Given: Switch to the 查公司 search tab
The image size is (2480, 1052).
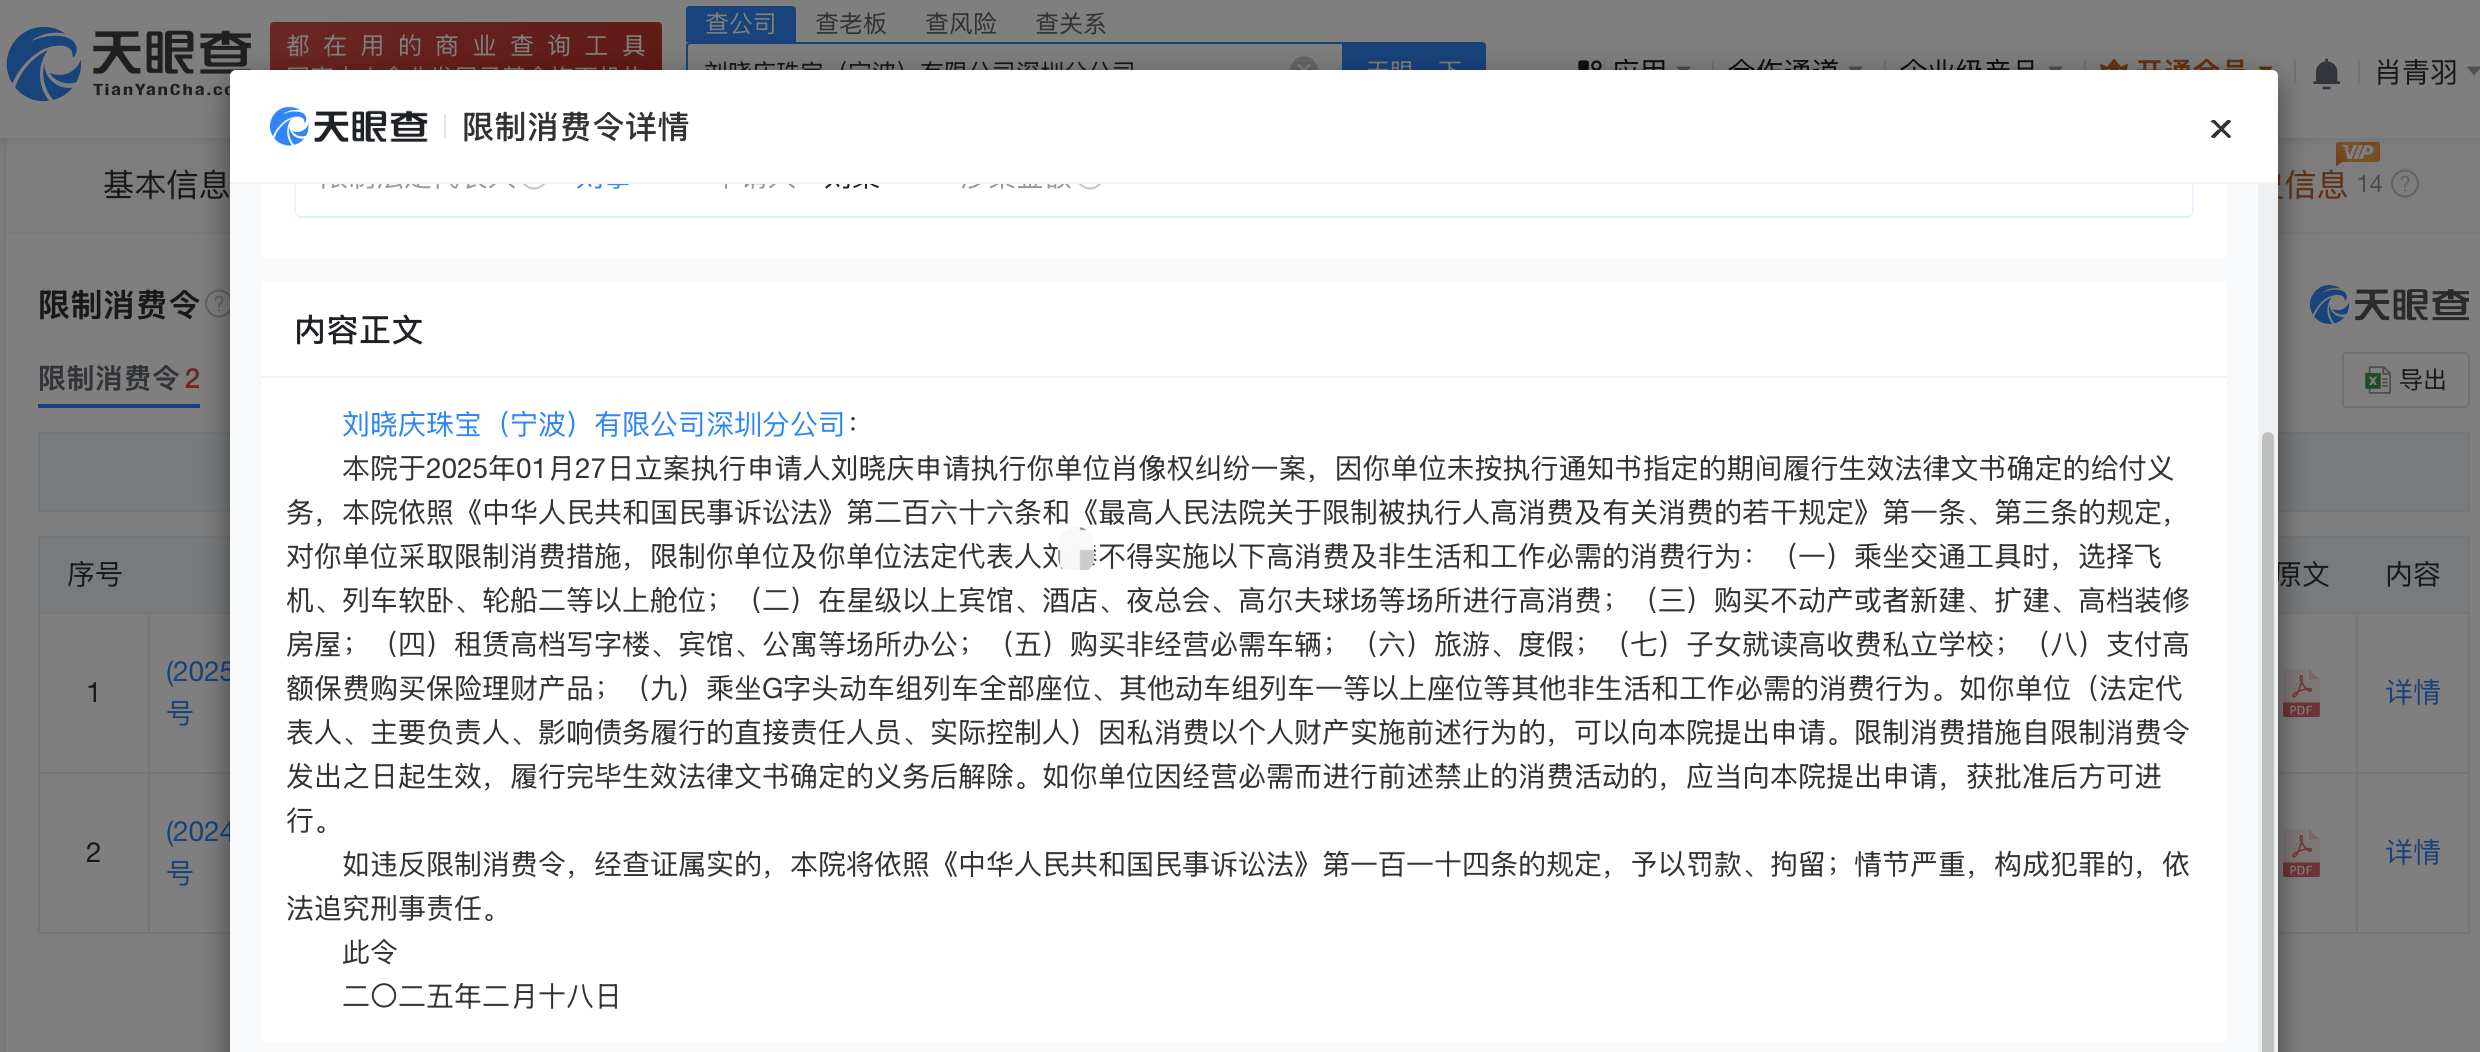Looking at the screenshot, I should [x=741, y=23].
